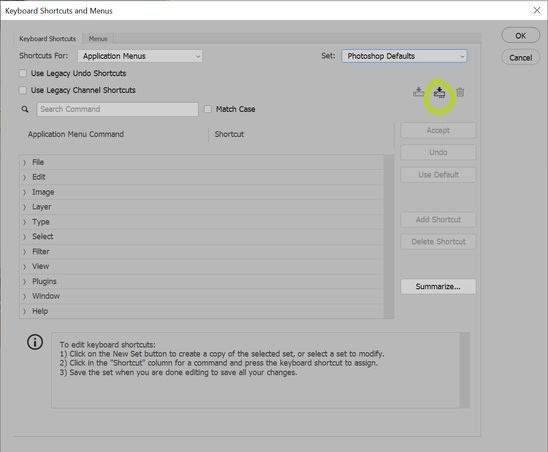Confirm with the OK button

pos(521,36)
